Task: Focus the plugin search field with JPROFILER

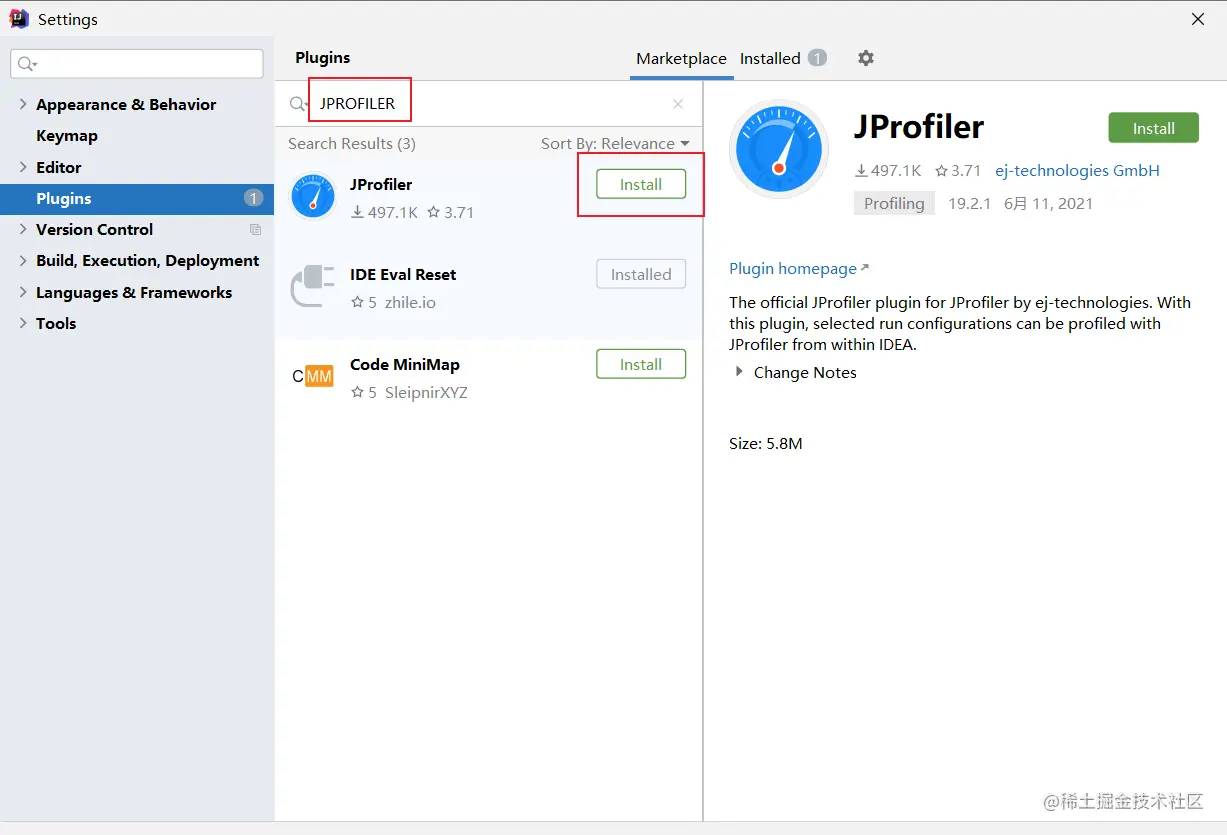Action: [x=490, y=104]
